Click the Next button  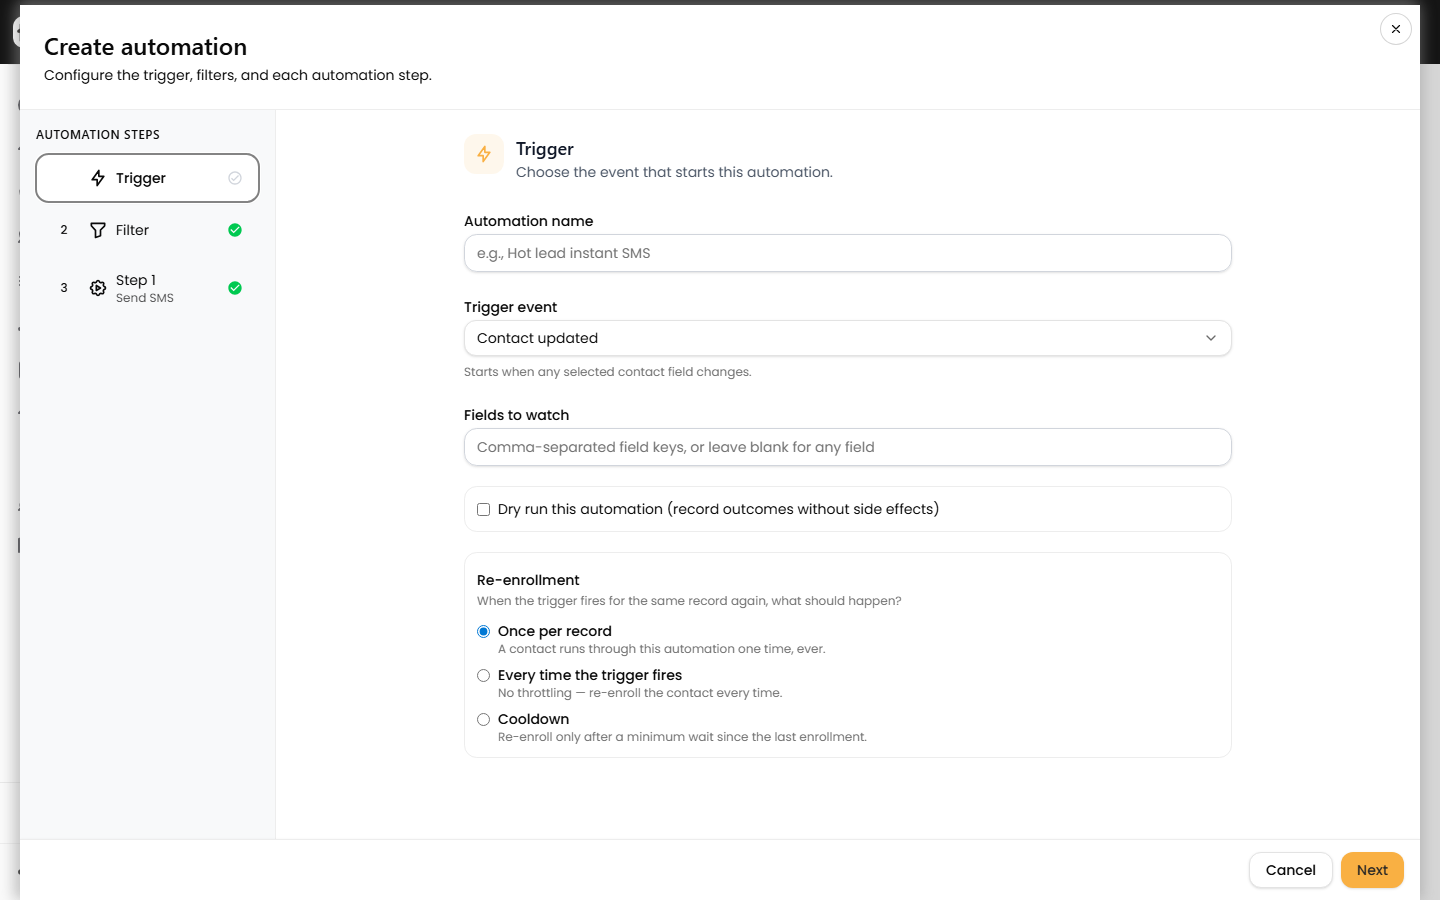click(x=1372, y=870)
